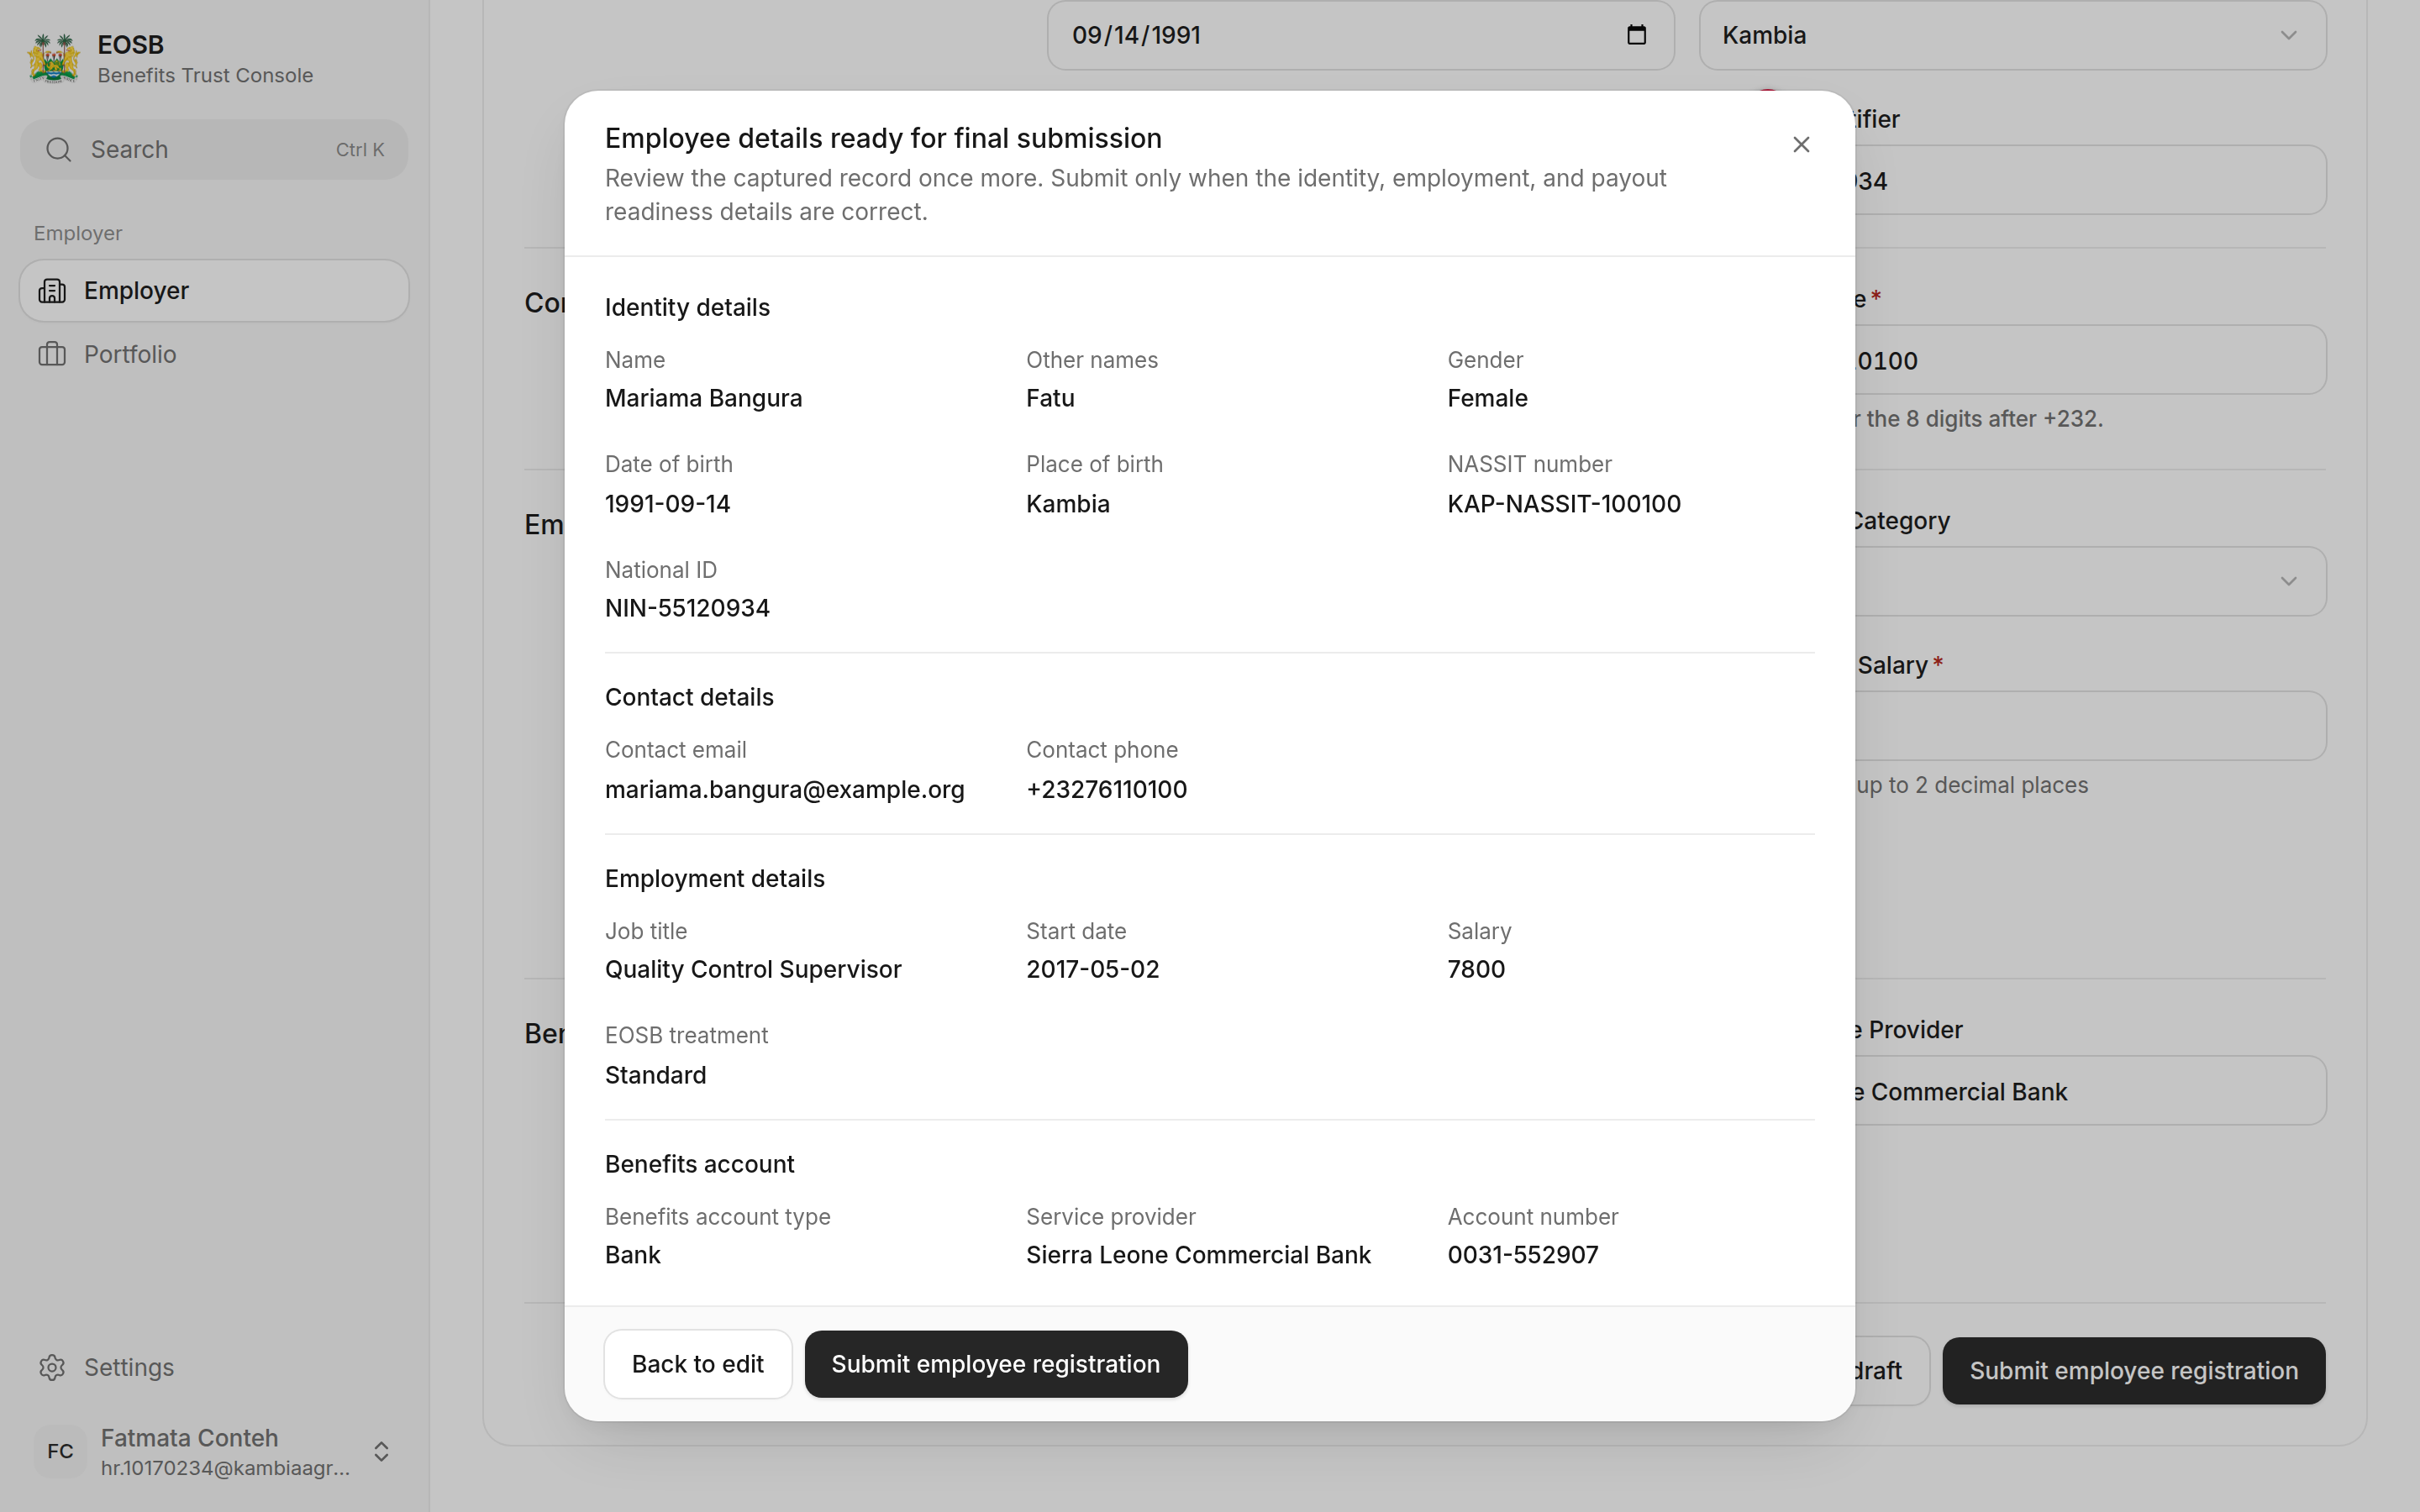Screen dimensions: 2420x1512
Task: Open the Employer menu item
Action: coord(214,291)
